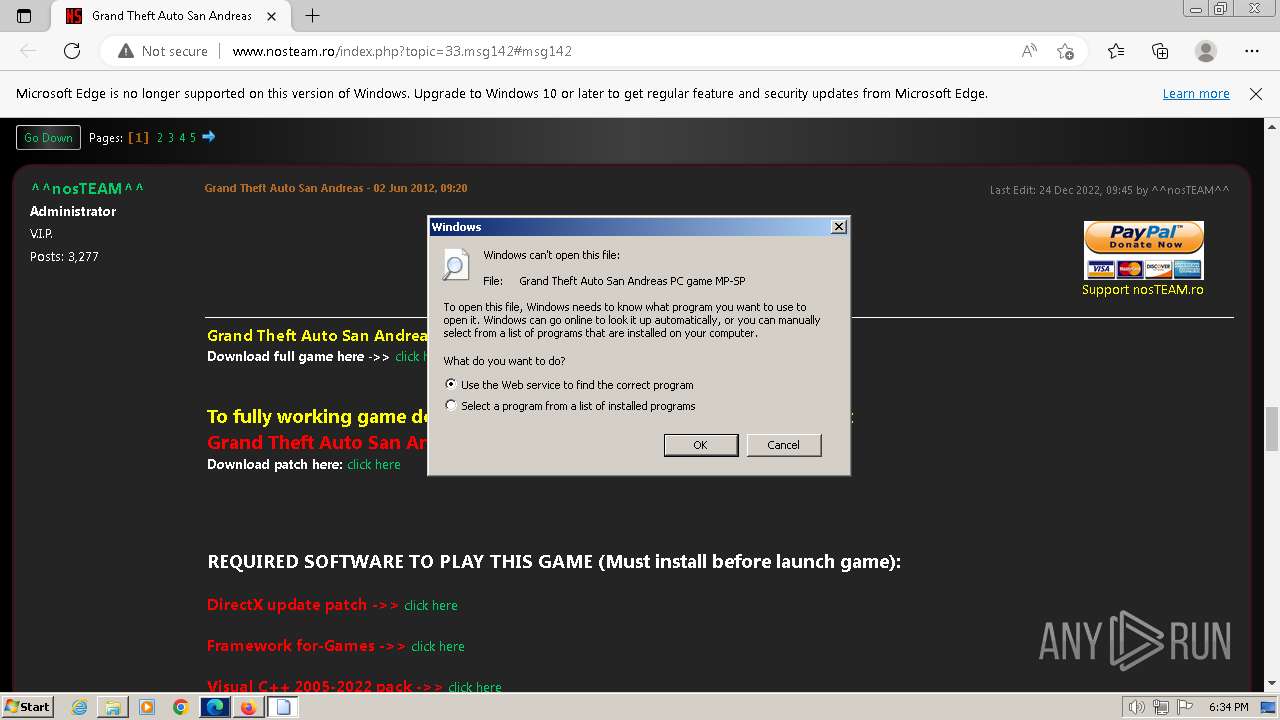Screen dimensions: 1280x720
Task: Add this page to favorites
Action: pyautogui.click(x=1065, y=51)
